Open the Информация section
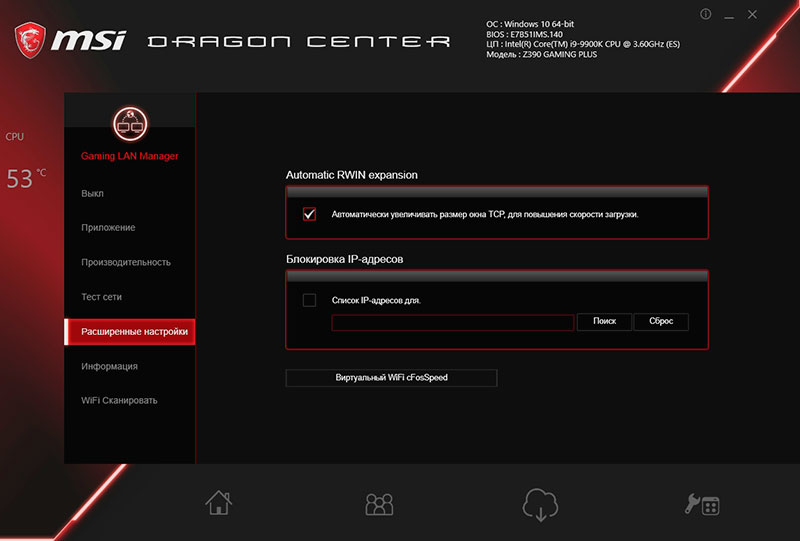Viewport: 800px width, 541px height. (x=109, y=366)
